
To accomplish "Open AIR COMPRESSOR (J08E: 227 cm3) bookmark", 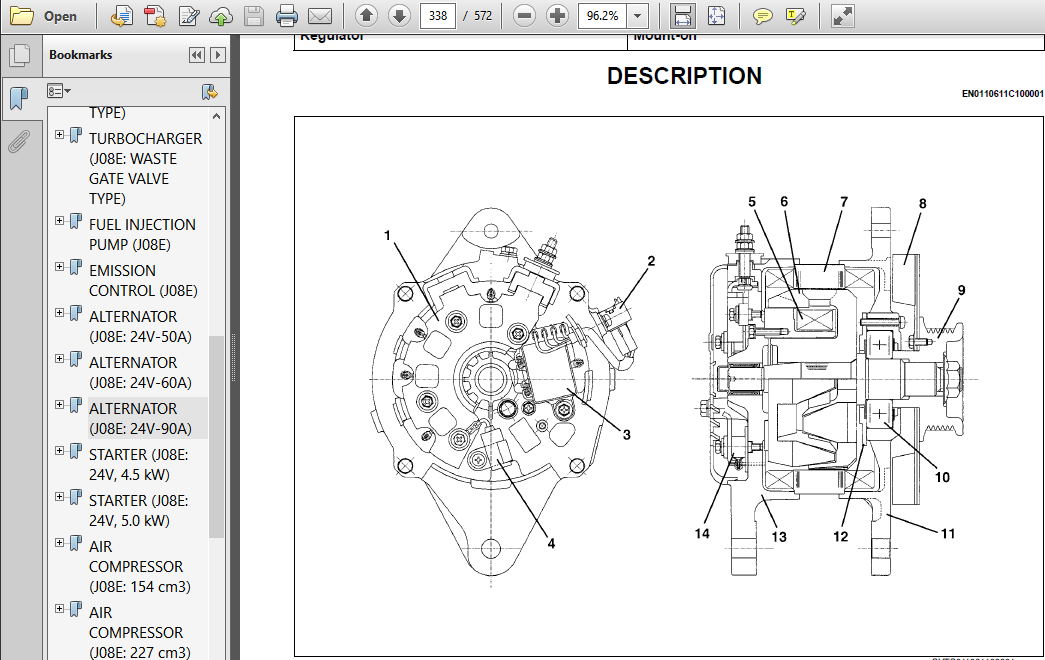I will [x=139, y=632].
